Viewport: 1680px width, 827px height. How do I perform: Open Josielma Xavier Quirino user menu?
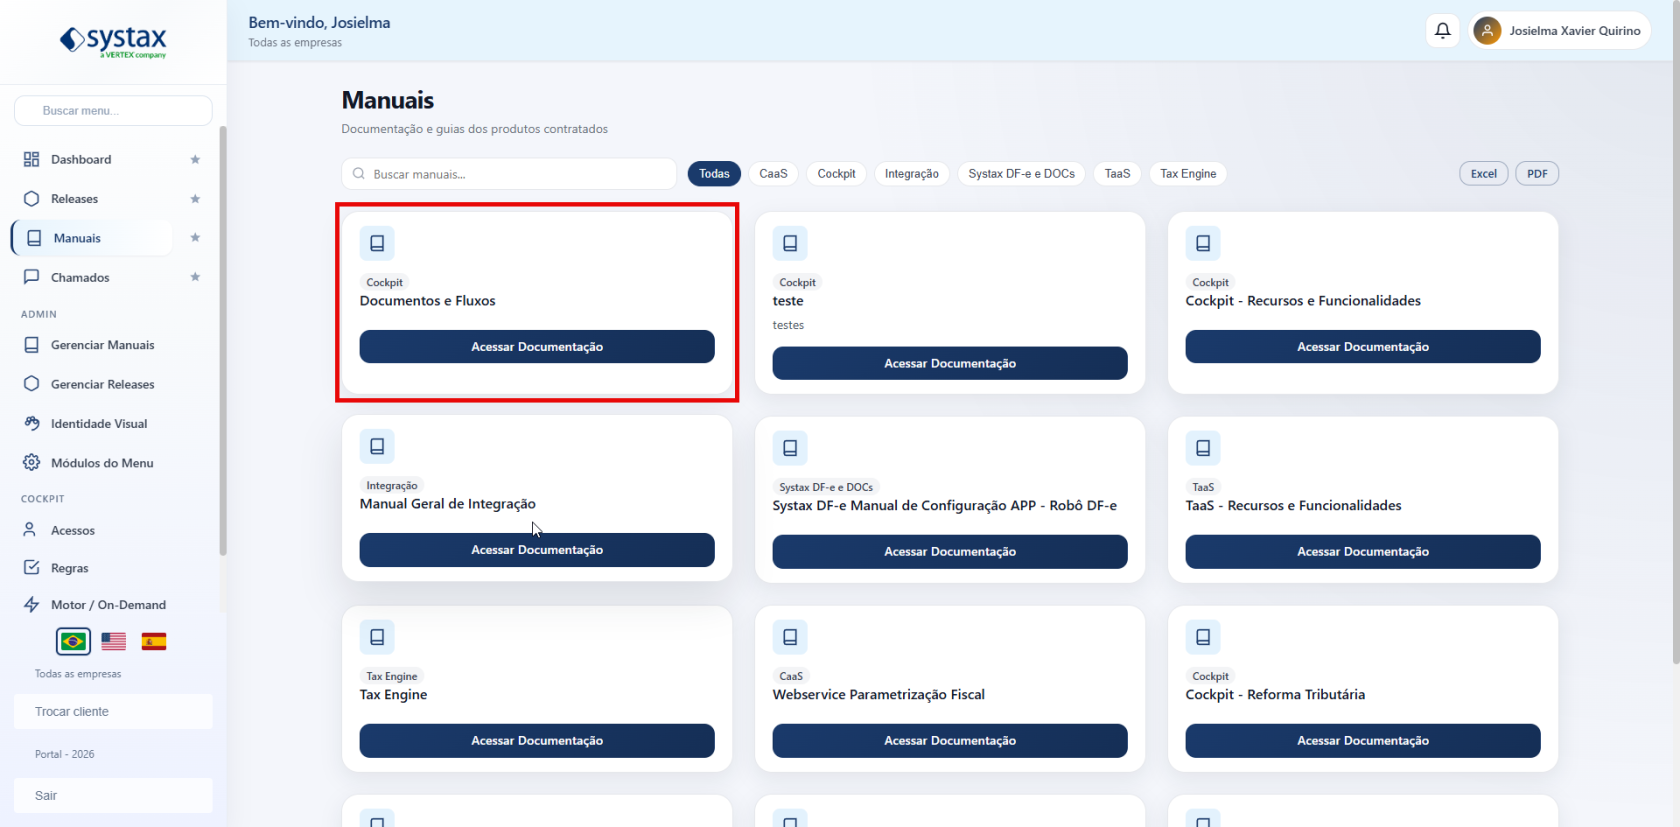pyautogui.click(x=1560, y=31)
